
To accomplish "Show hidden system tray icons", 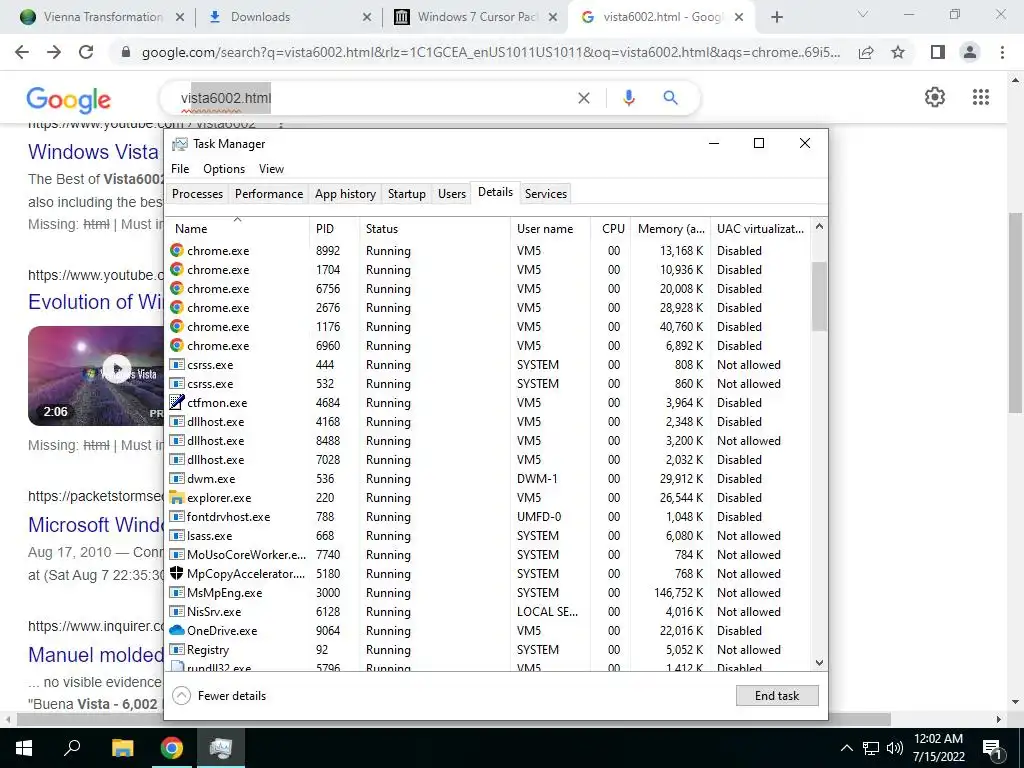I will [846, 748].
